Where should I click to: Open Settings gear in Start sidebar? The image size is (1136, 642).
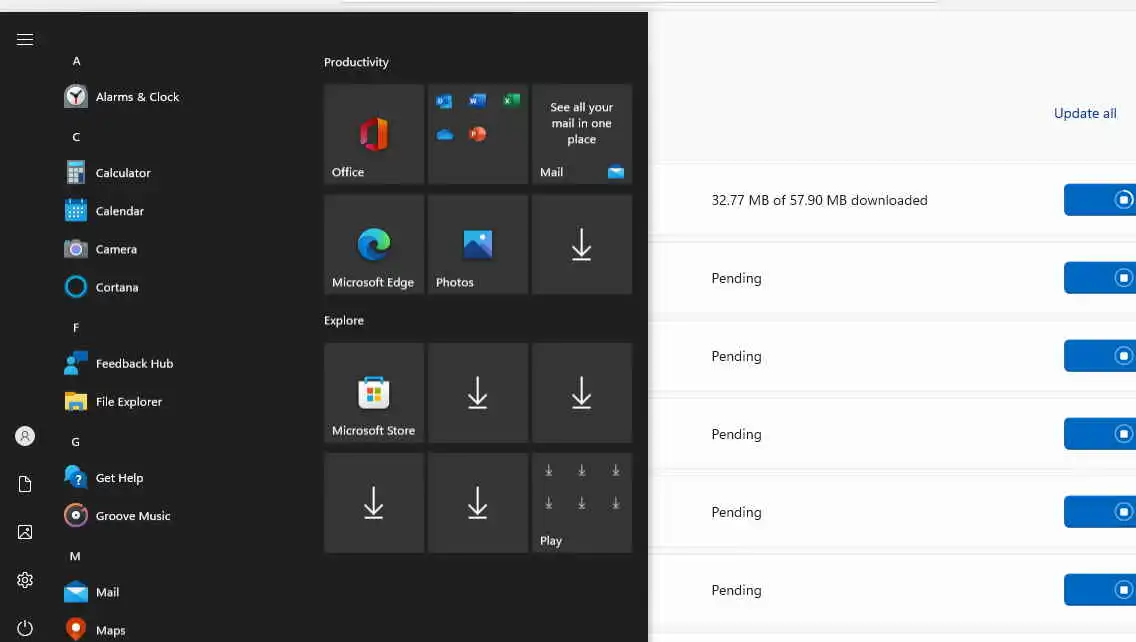click(x=25, y=580)
